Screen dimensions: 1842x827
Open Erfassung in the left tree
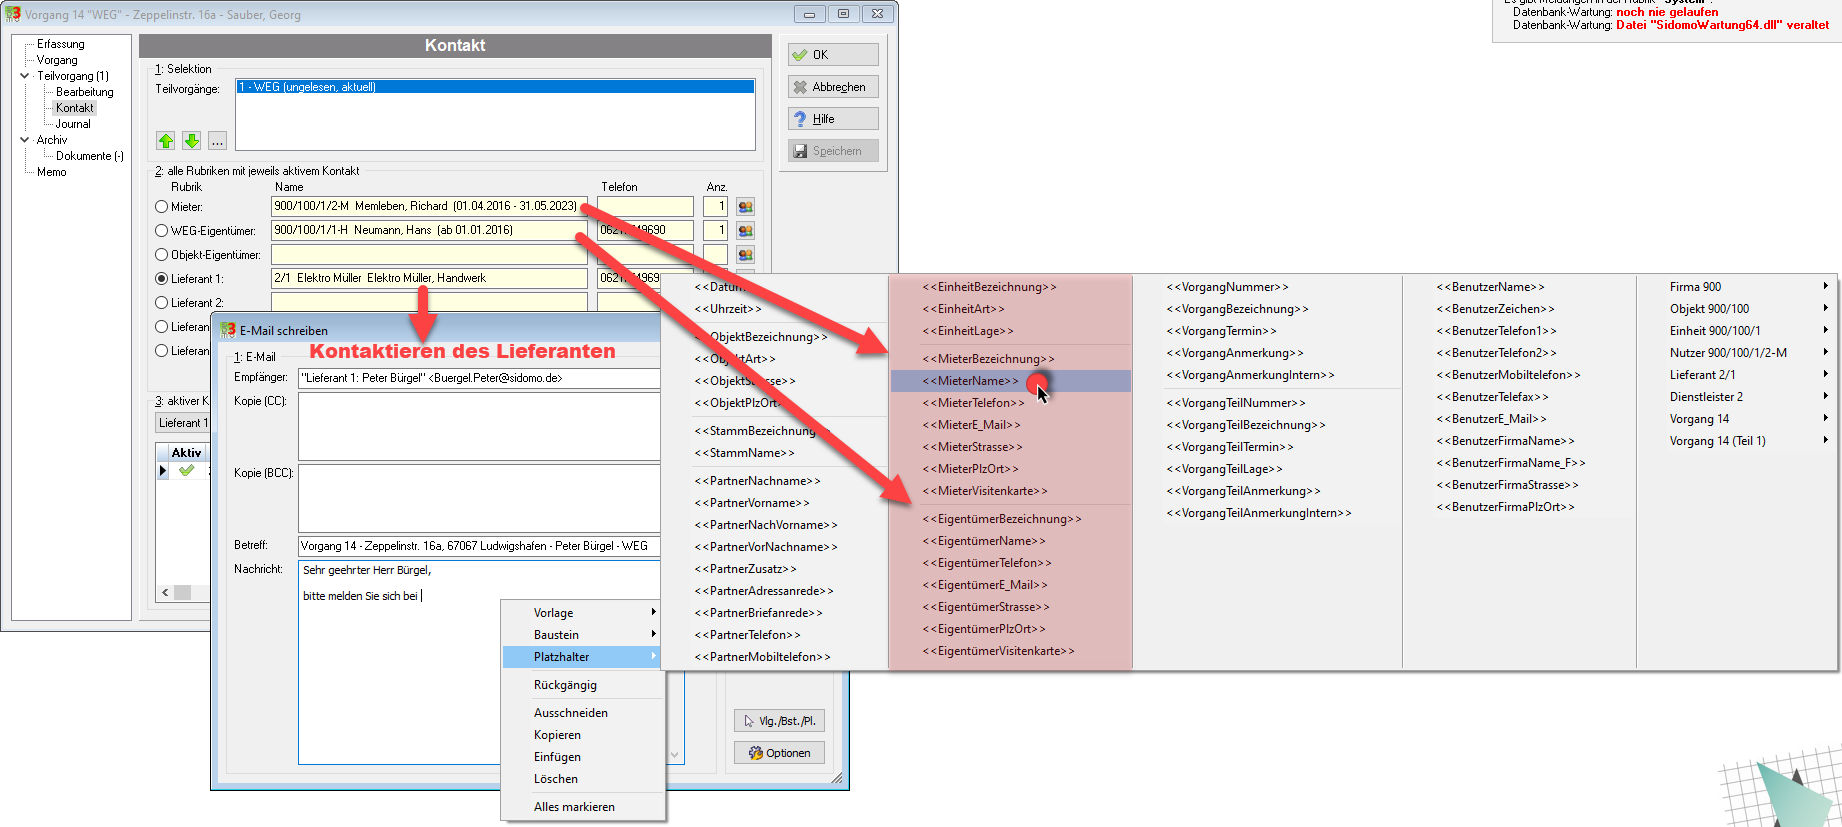(x=61, y=44)
